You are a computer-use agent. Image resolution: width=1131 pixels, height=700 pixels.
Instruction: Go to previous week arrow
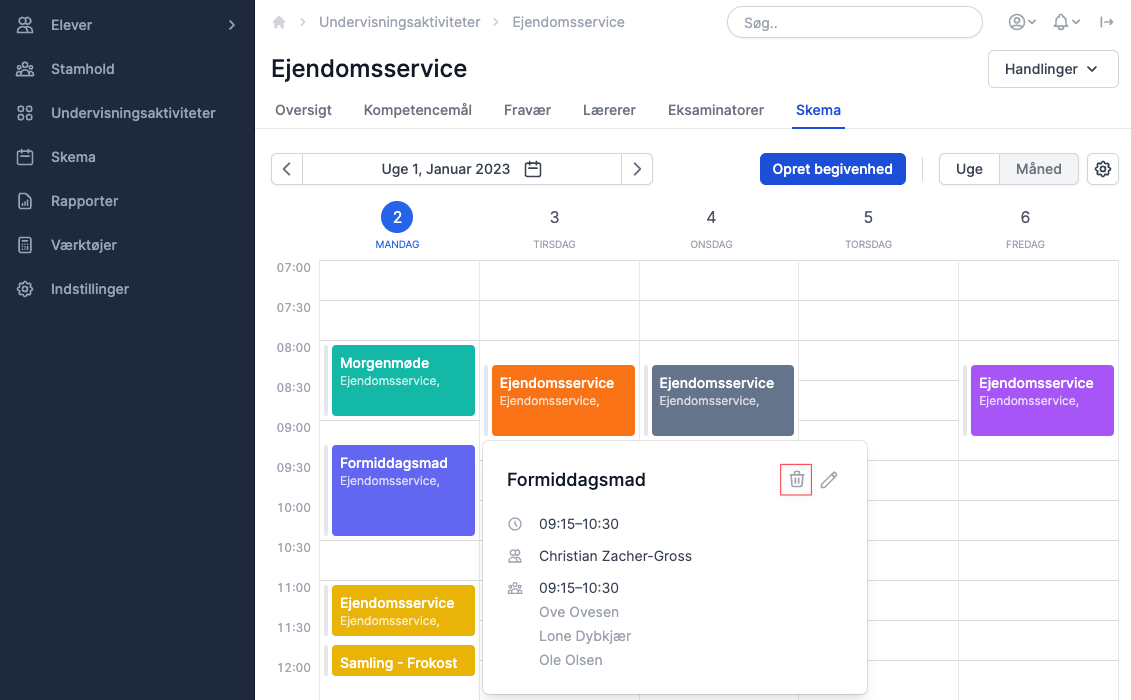tap(287, 169)
